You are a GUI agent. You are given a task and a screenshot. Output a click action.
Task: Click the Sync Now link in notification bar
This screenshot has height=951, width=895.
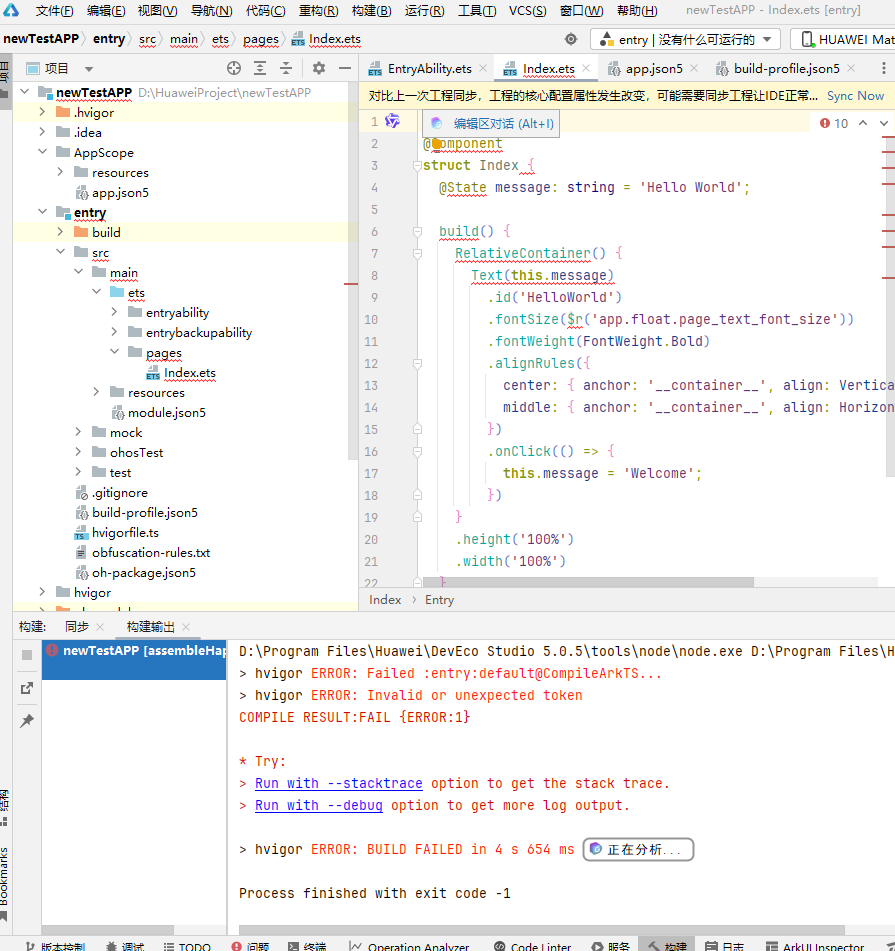855,96
